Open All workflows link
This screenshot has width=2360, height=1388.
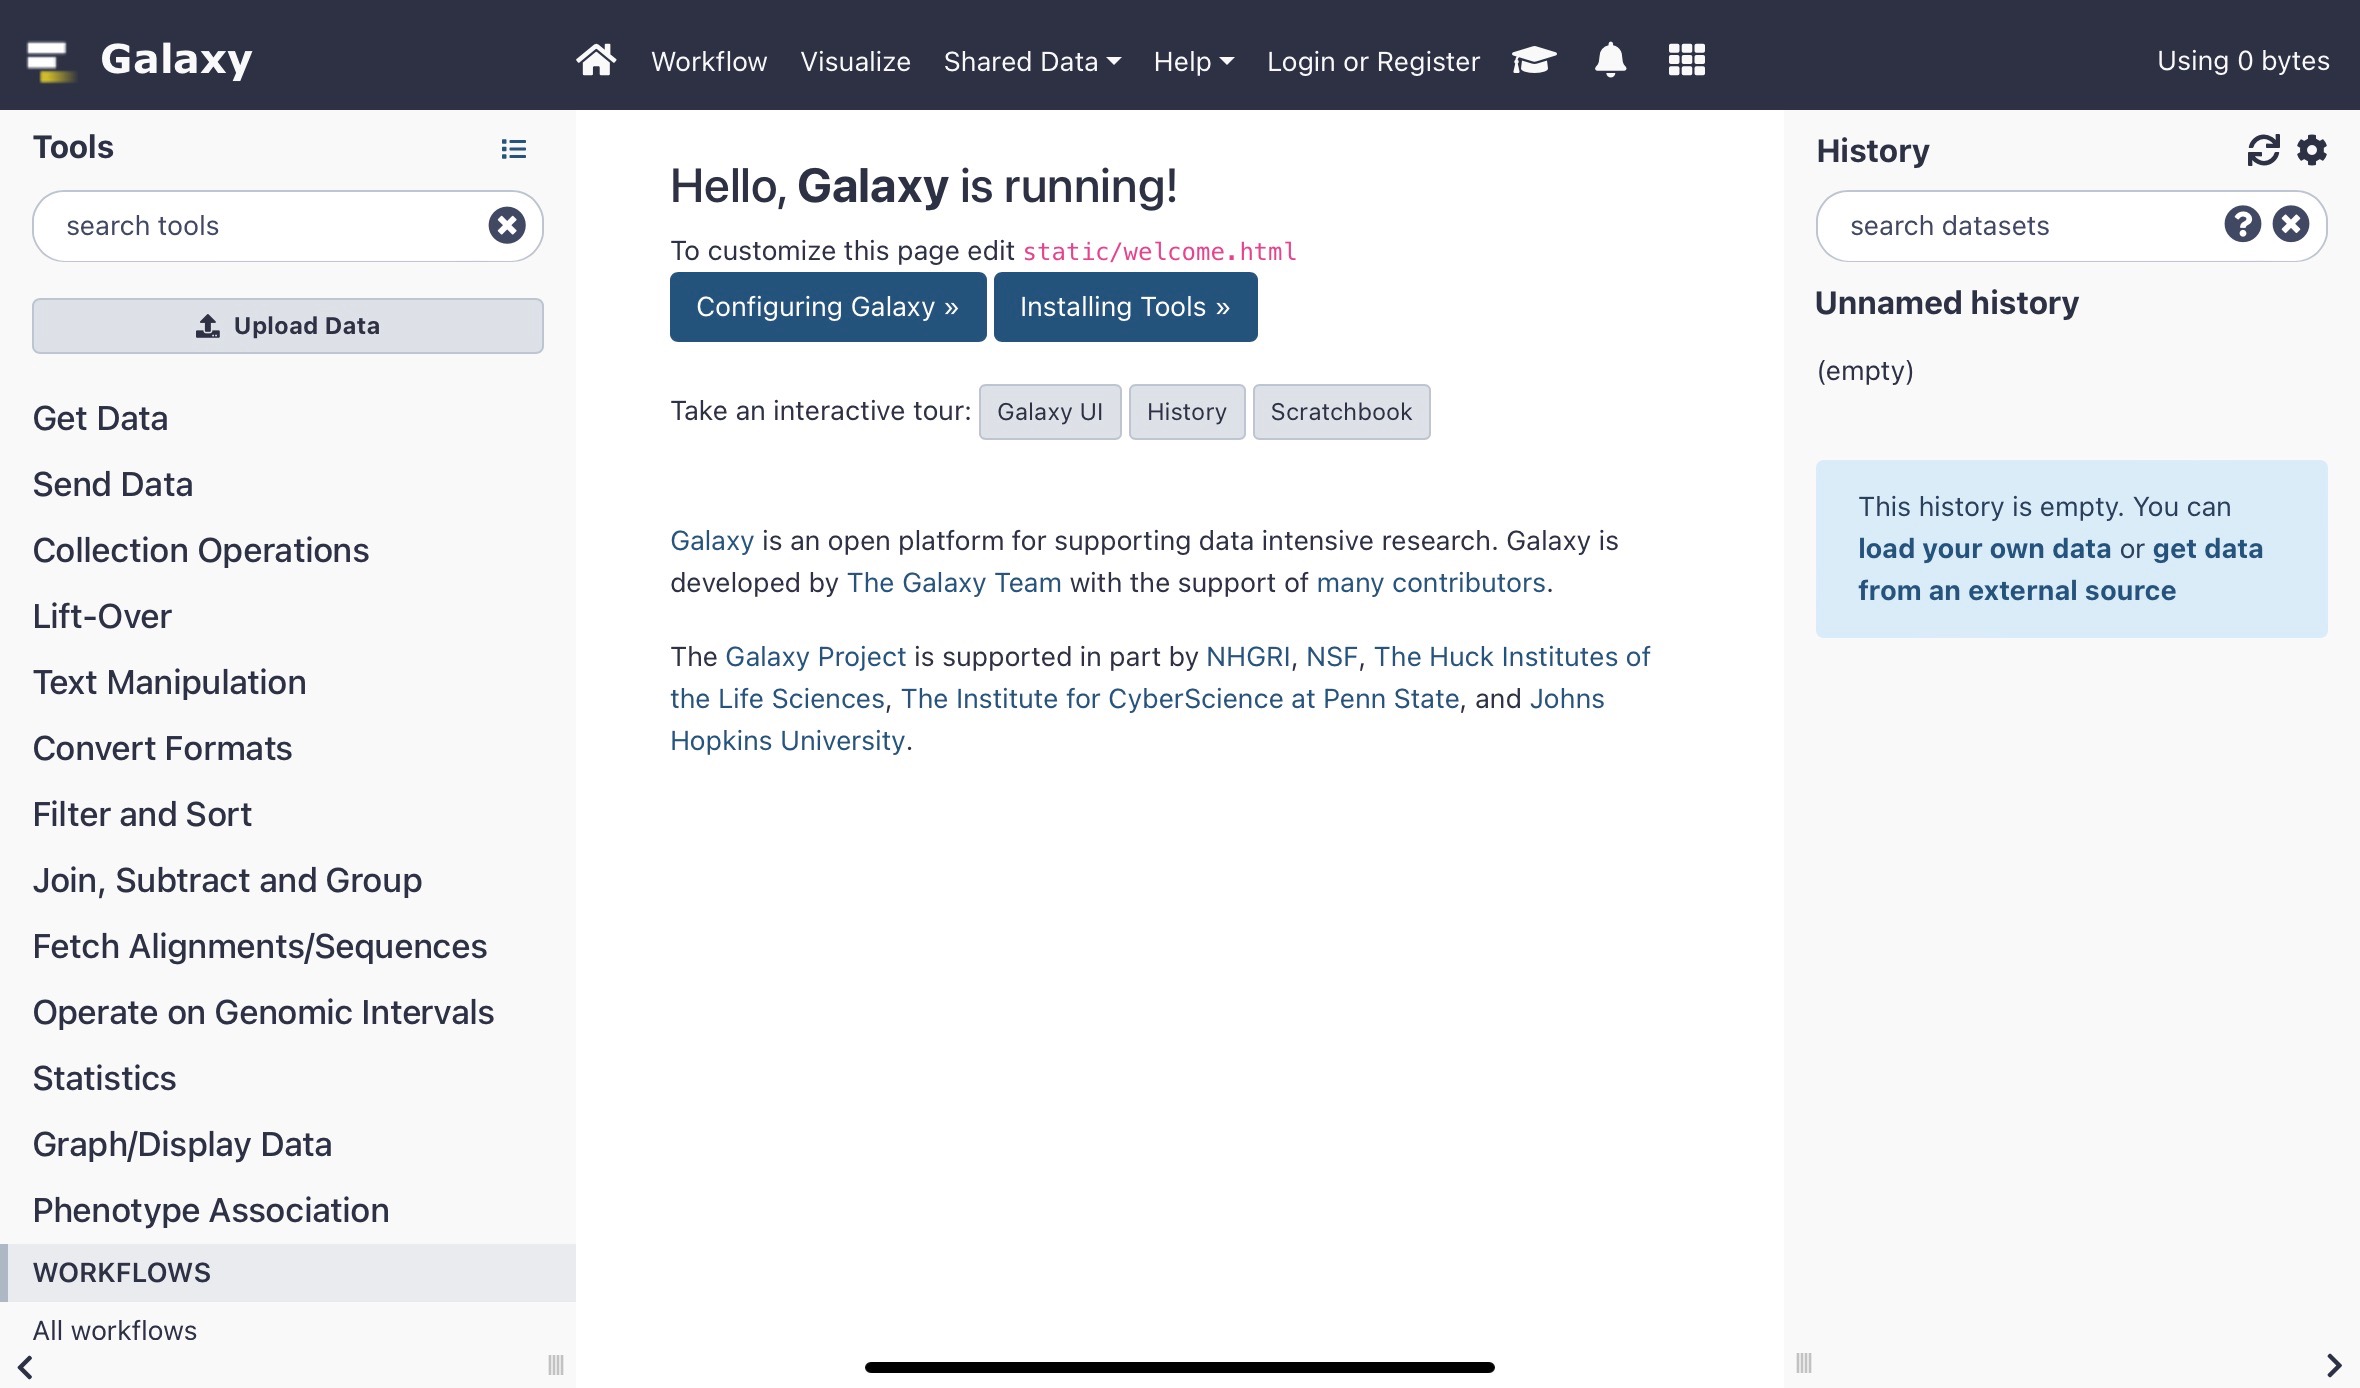click(x=115, y=1331)
